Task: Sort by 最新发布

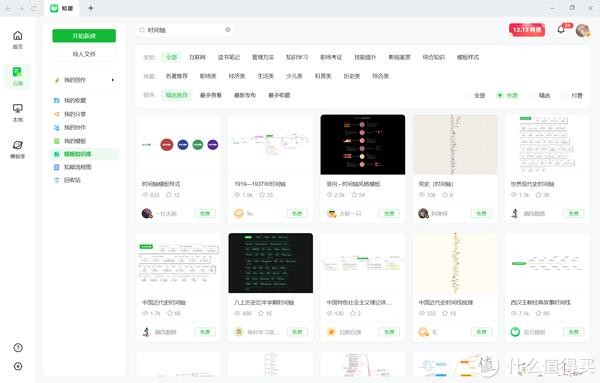Action: 245,95
